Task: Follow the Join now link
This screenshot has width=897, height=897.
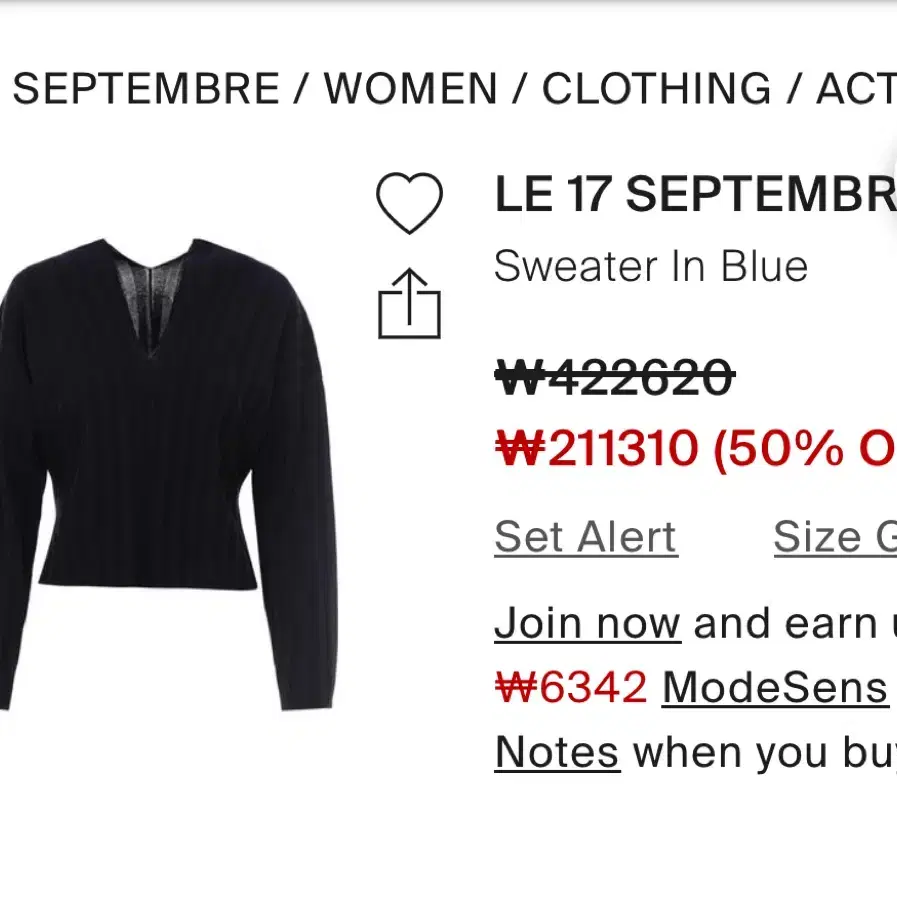Action: click(x=588, y=624)
